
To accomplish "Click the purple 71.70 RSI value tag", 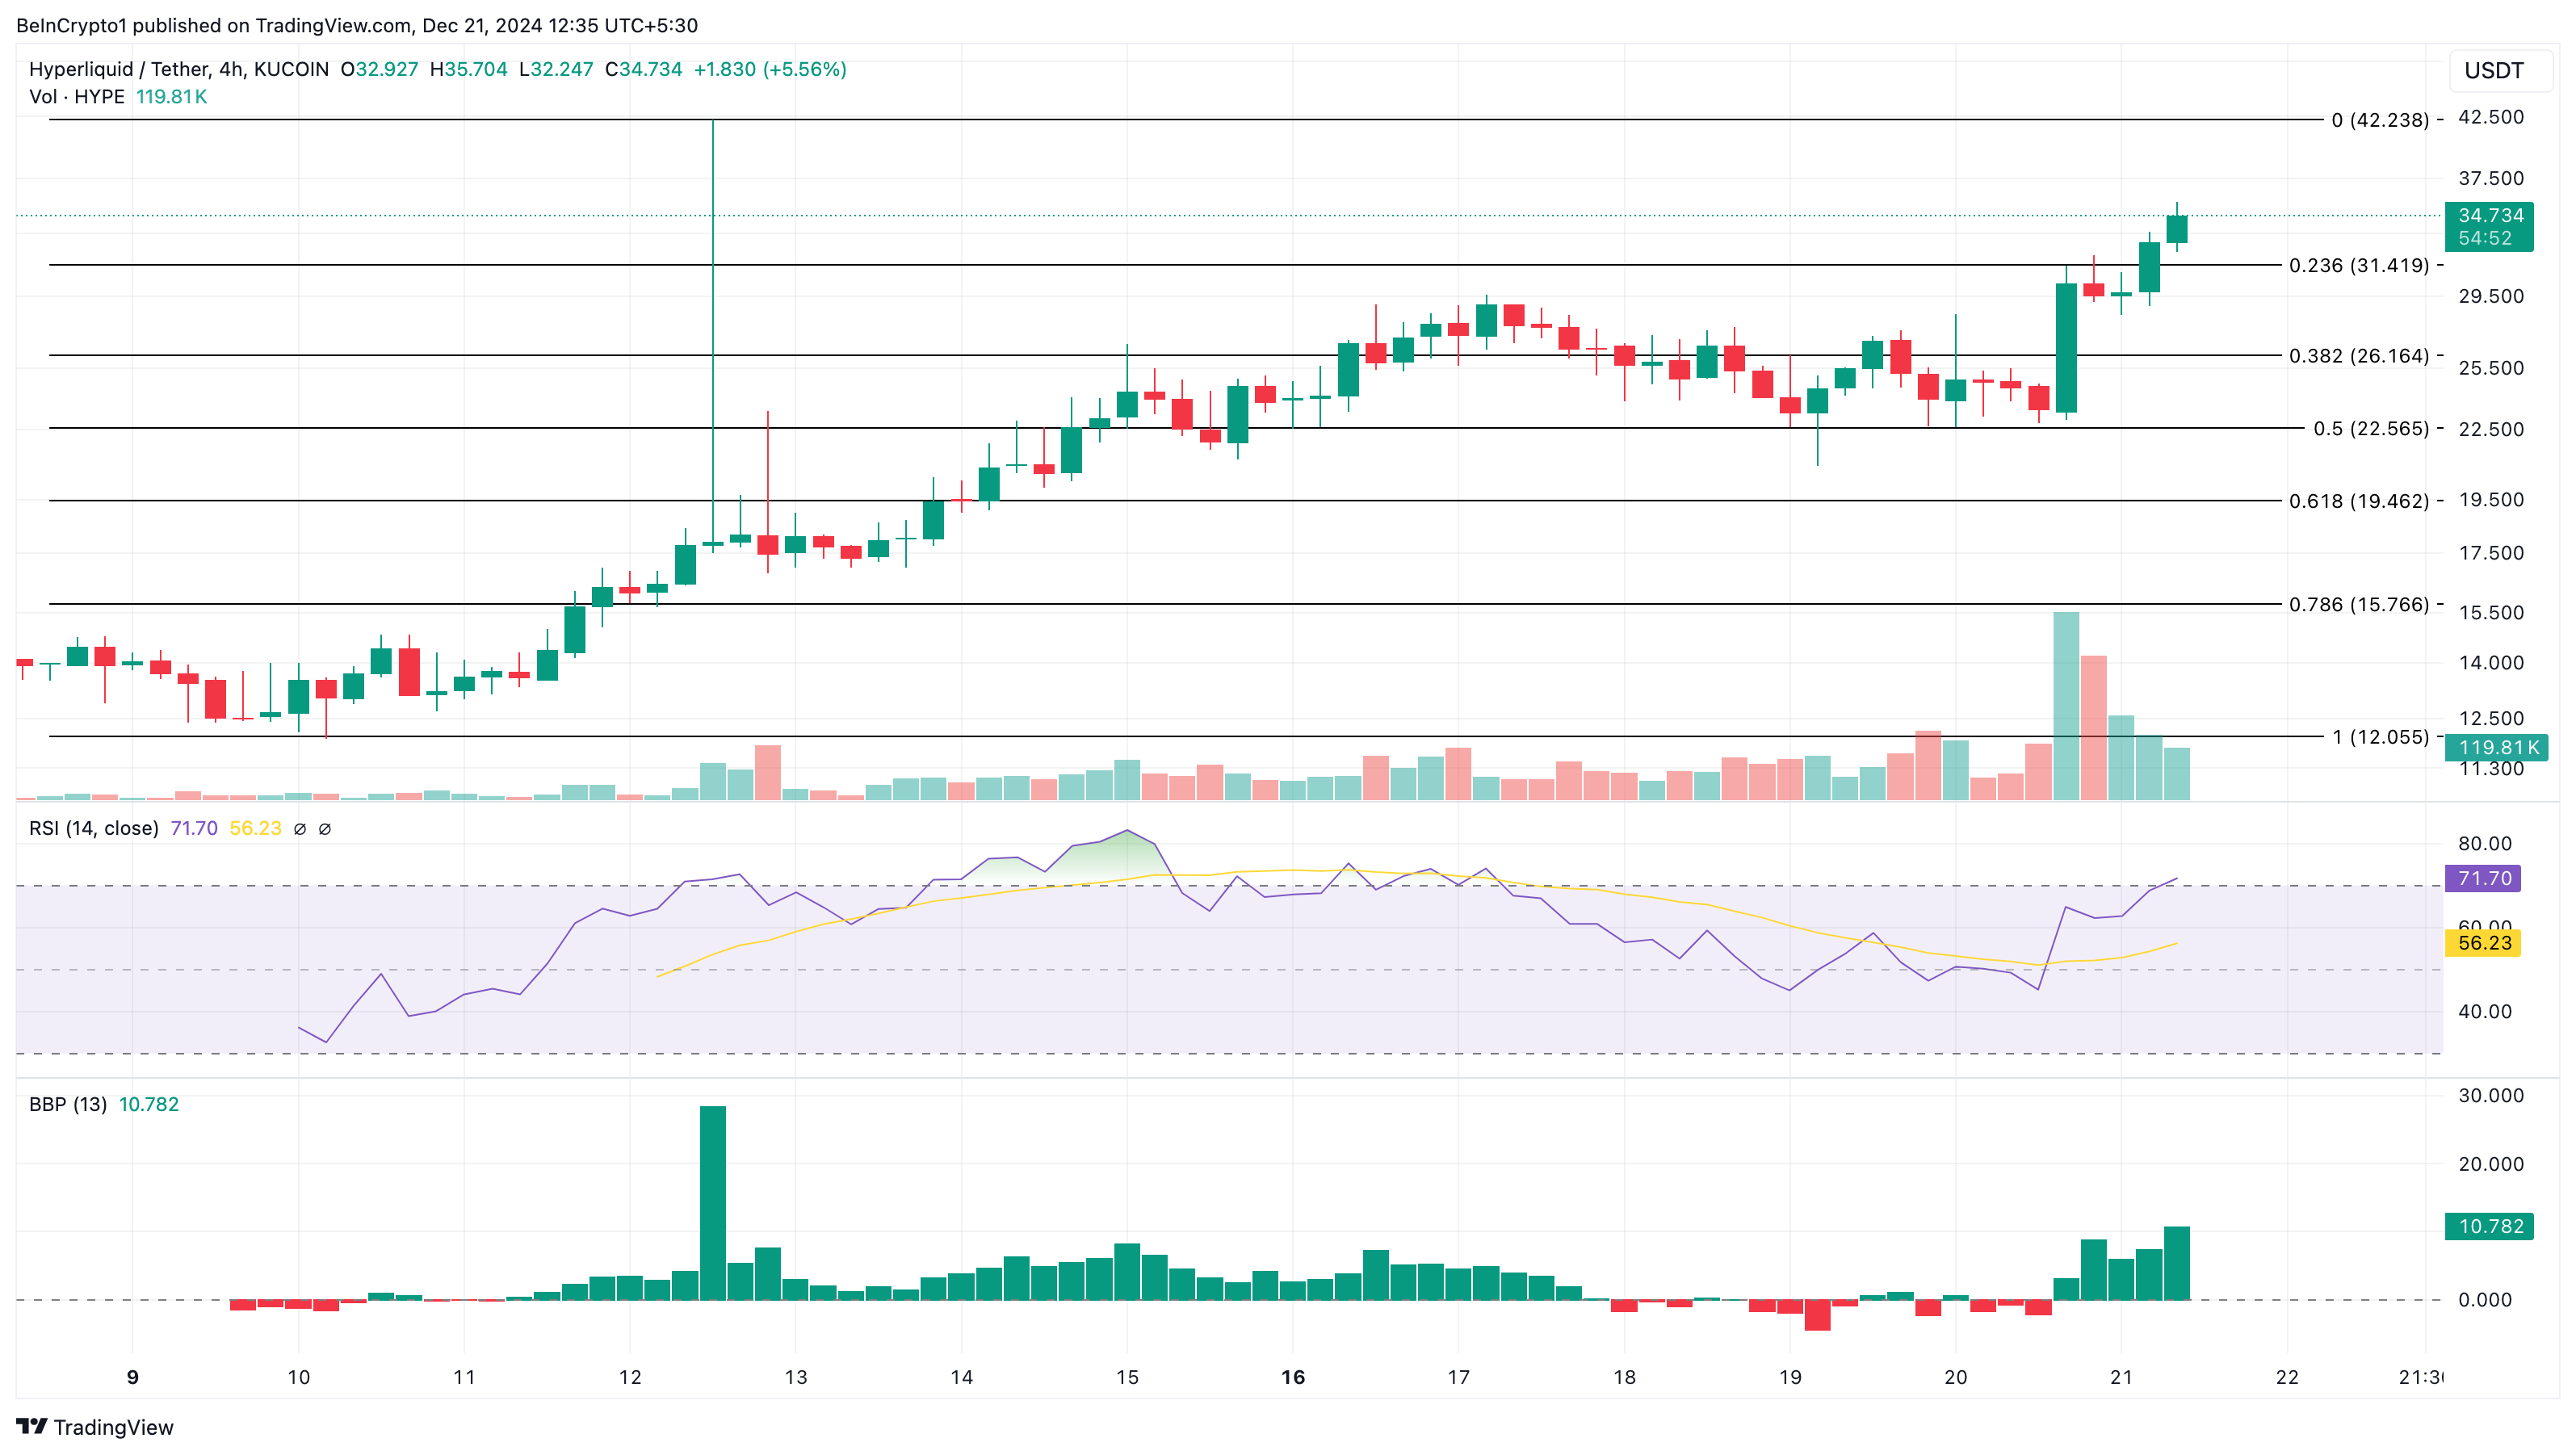I will tap(2484, 878).
